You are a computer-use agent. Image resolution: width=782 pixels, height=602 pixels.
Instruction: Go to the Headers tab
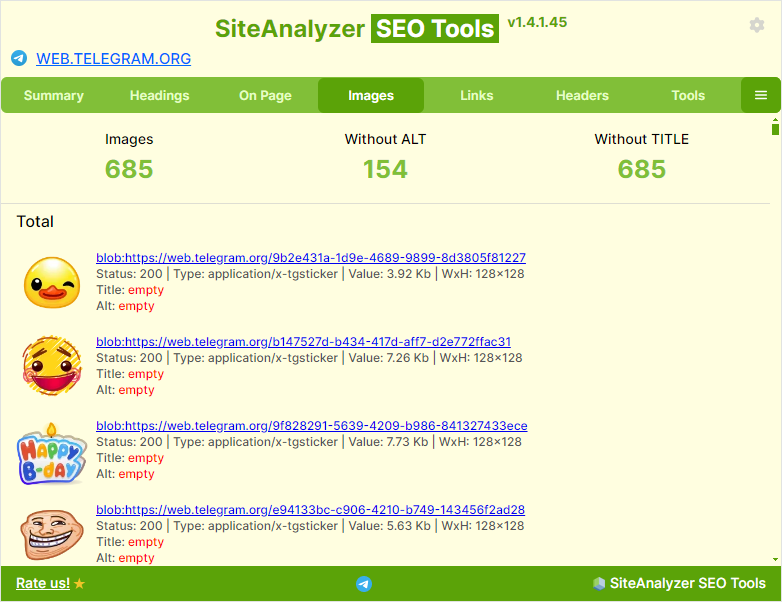(x=583, y=95)
